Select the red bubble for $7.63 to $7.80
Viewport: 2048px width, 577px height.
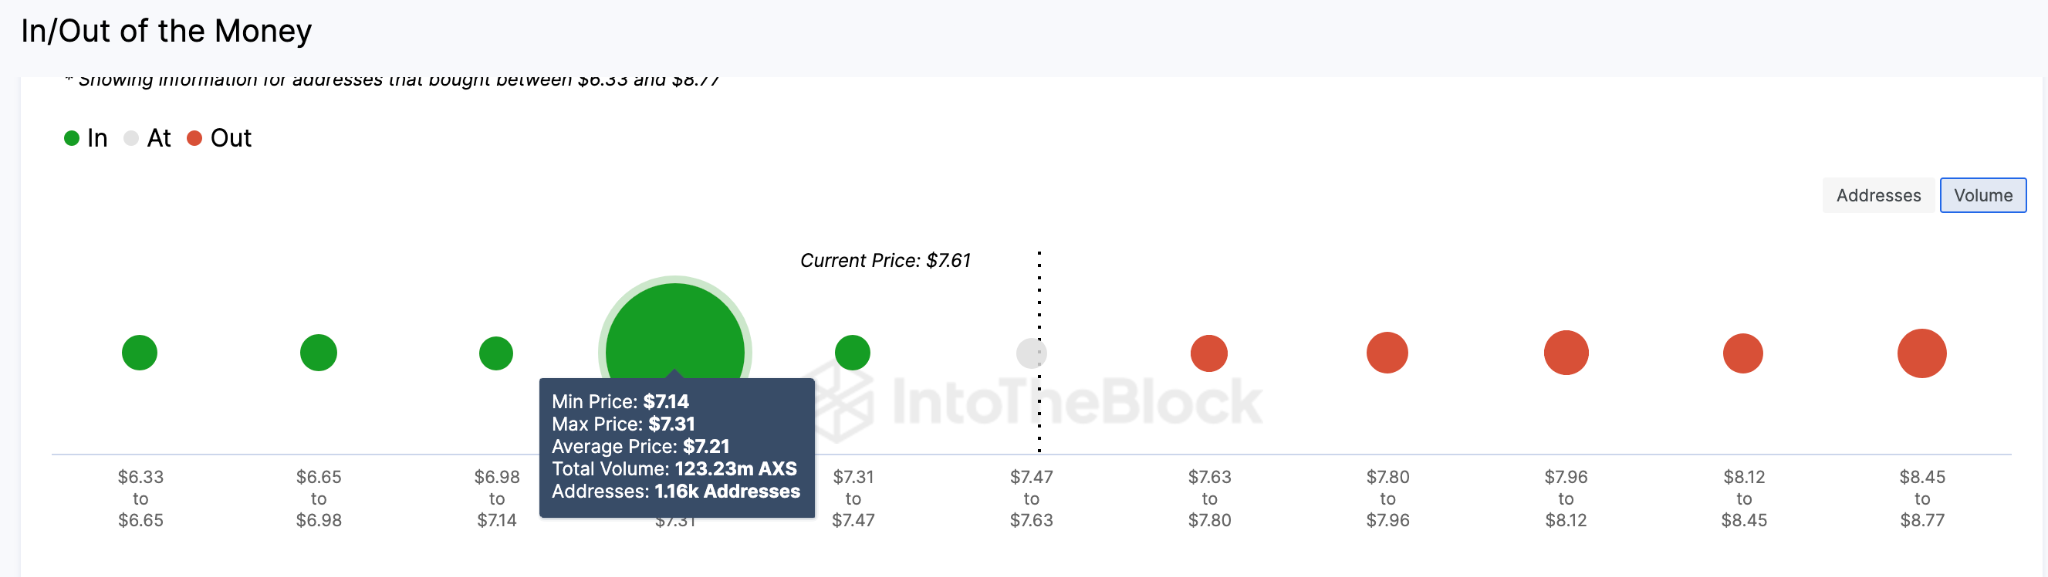[x=1209, y=352]
